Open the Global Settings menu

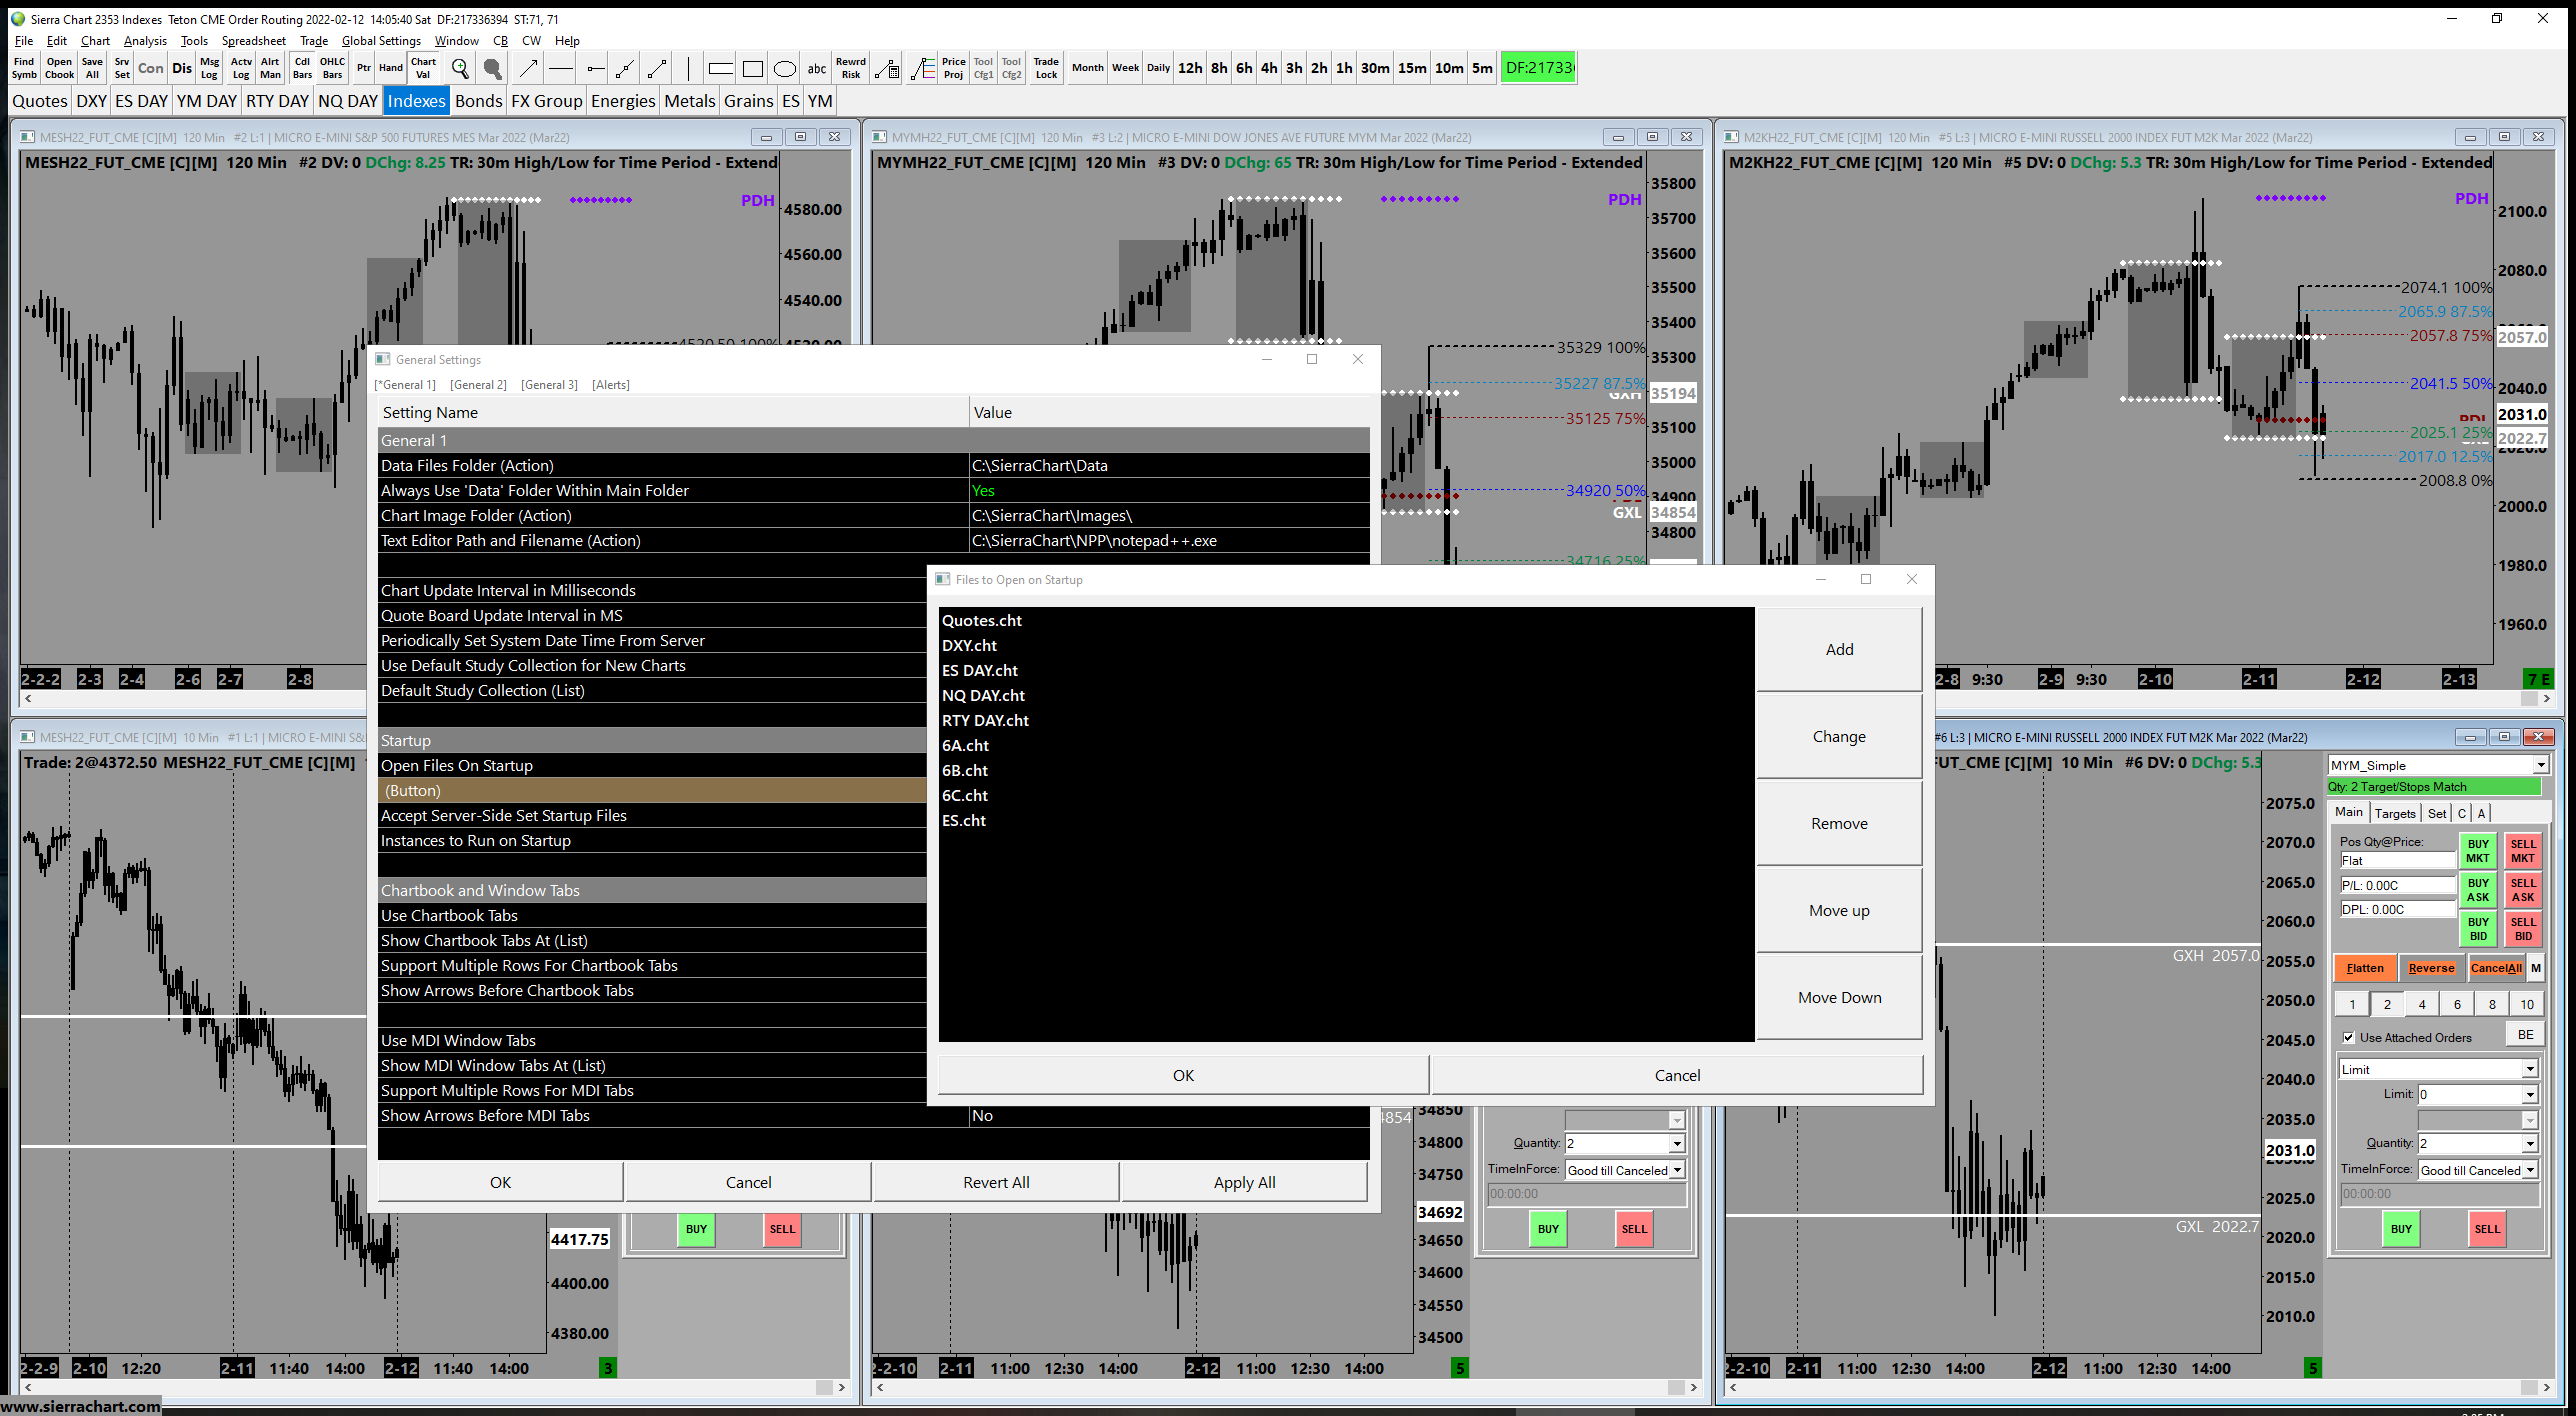pyautogui.click(x=381, y=41)
